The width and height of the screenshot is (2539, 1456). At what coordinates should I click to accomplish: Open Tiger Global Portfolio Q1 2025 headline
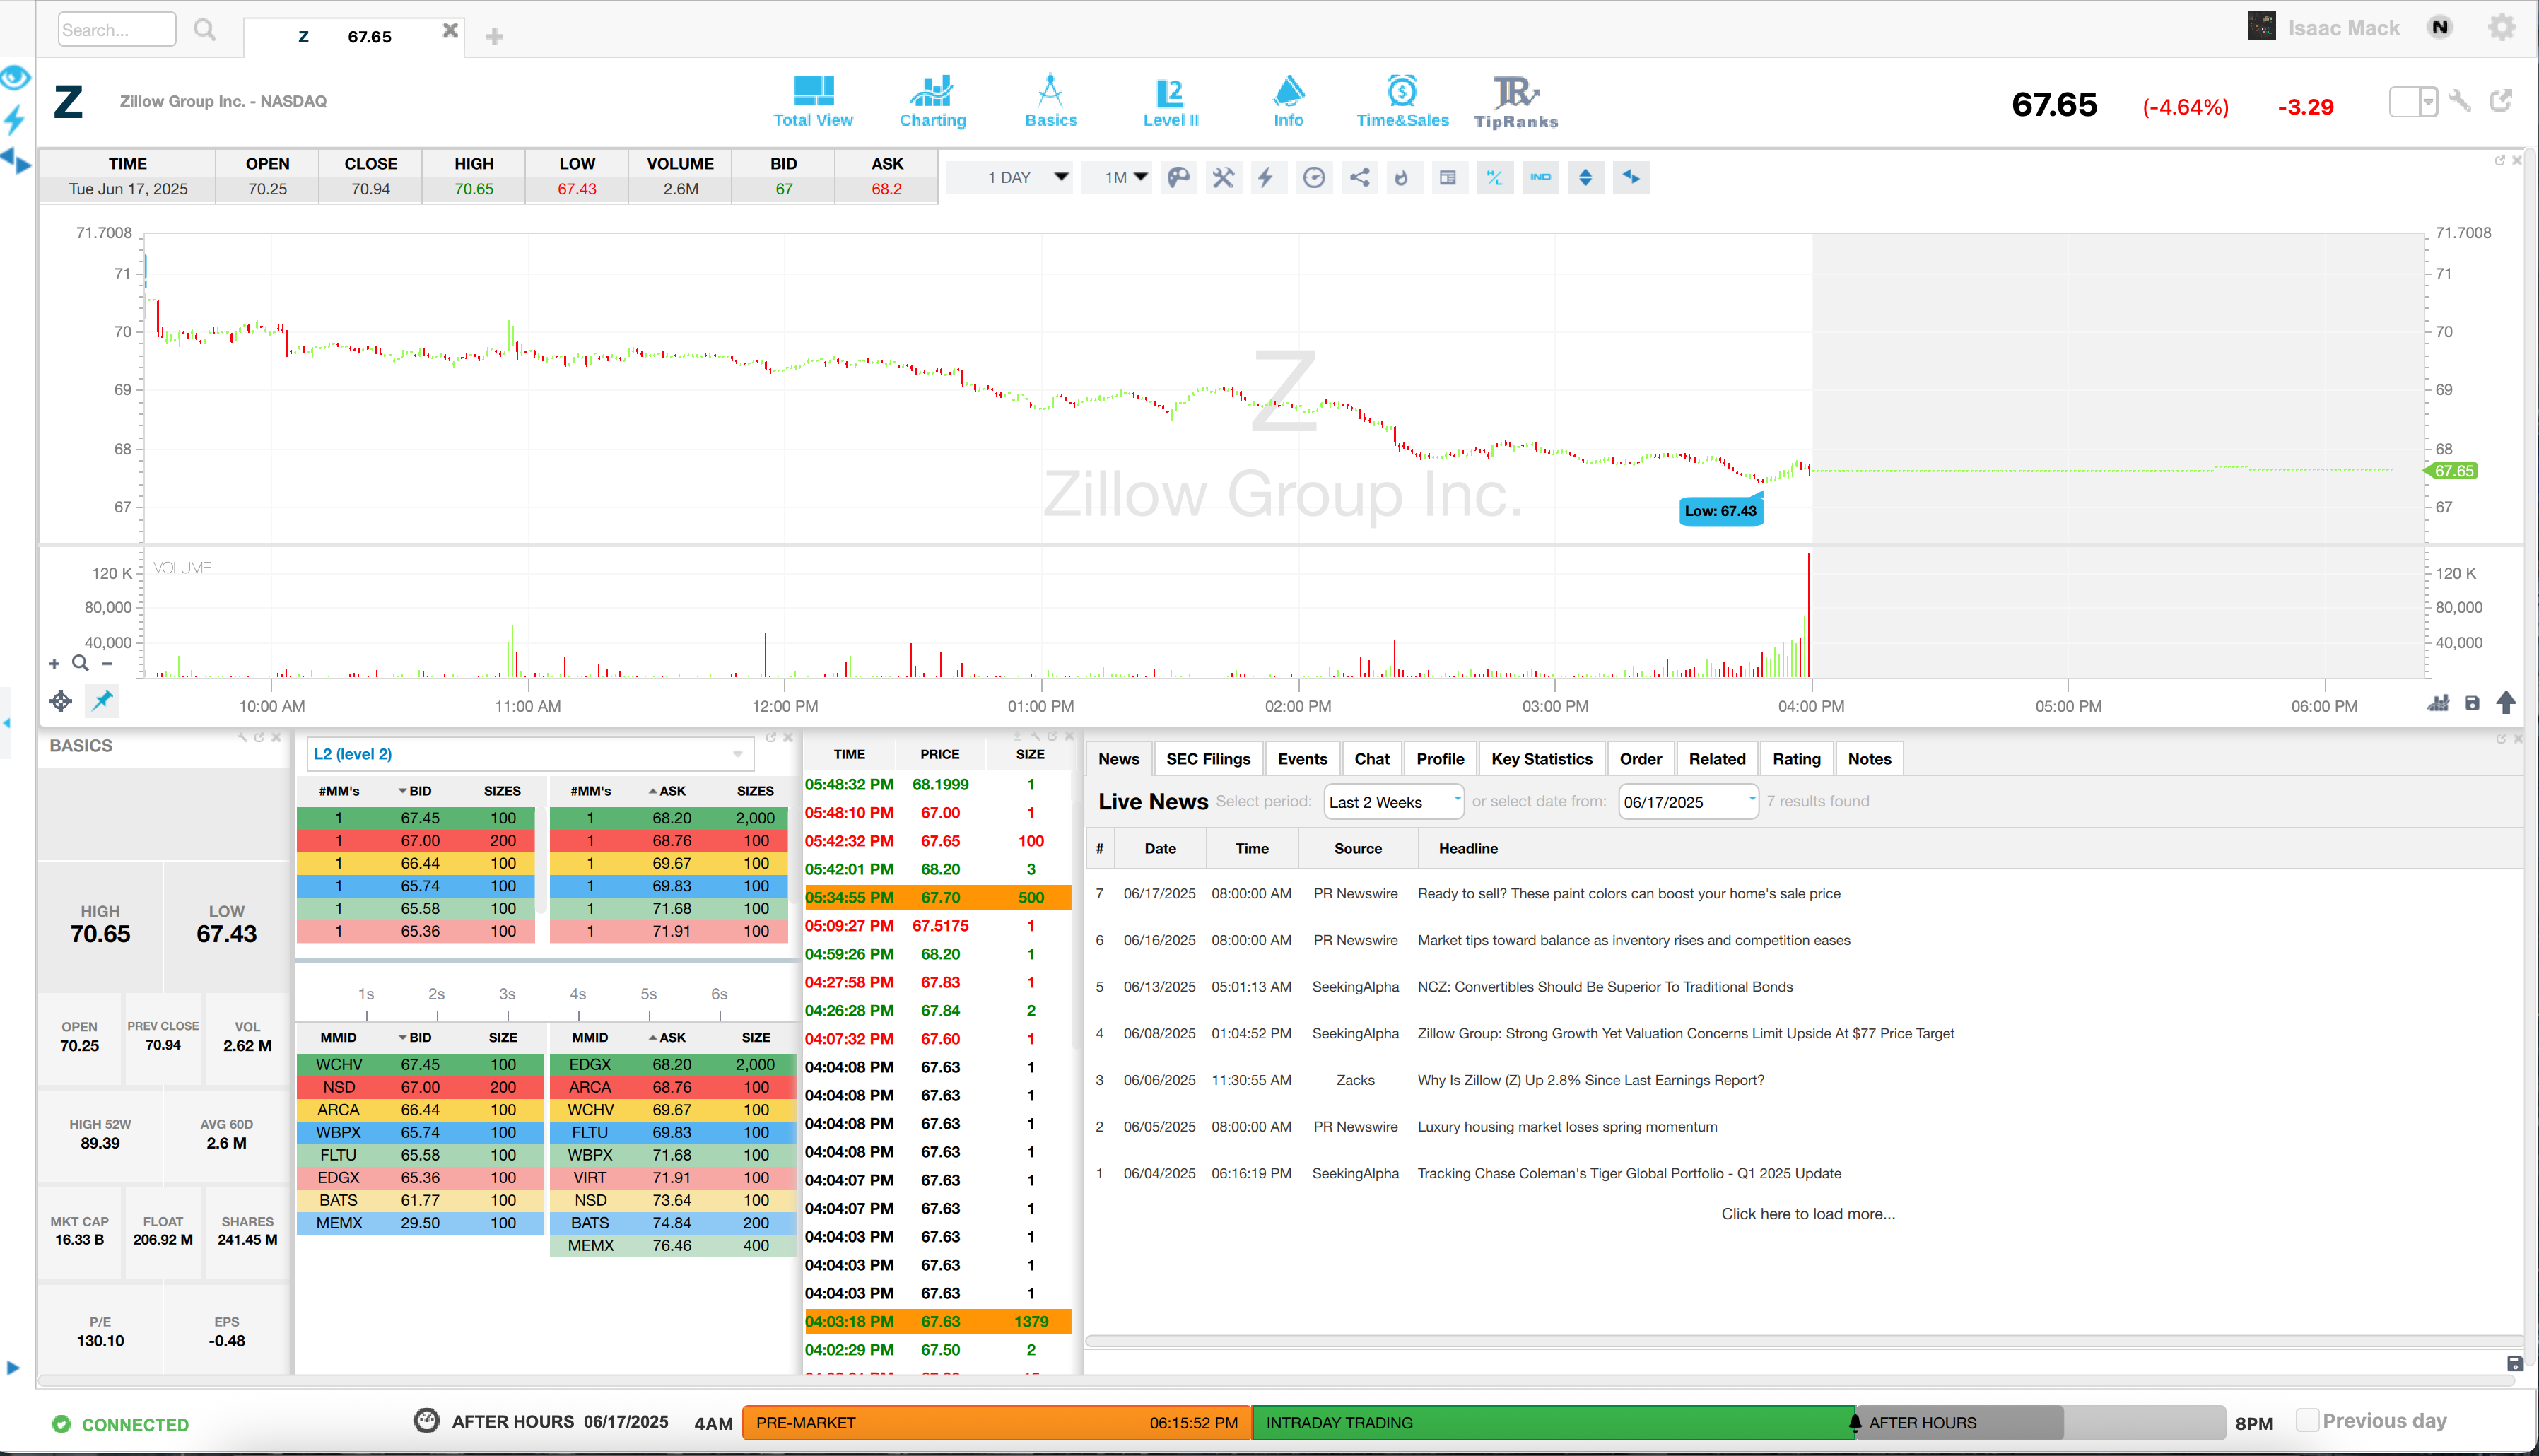point(1628,1173)
